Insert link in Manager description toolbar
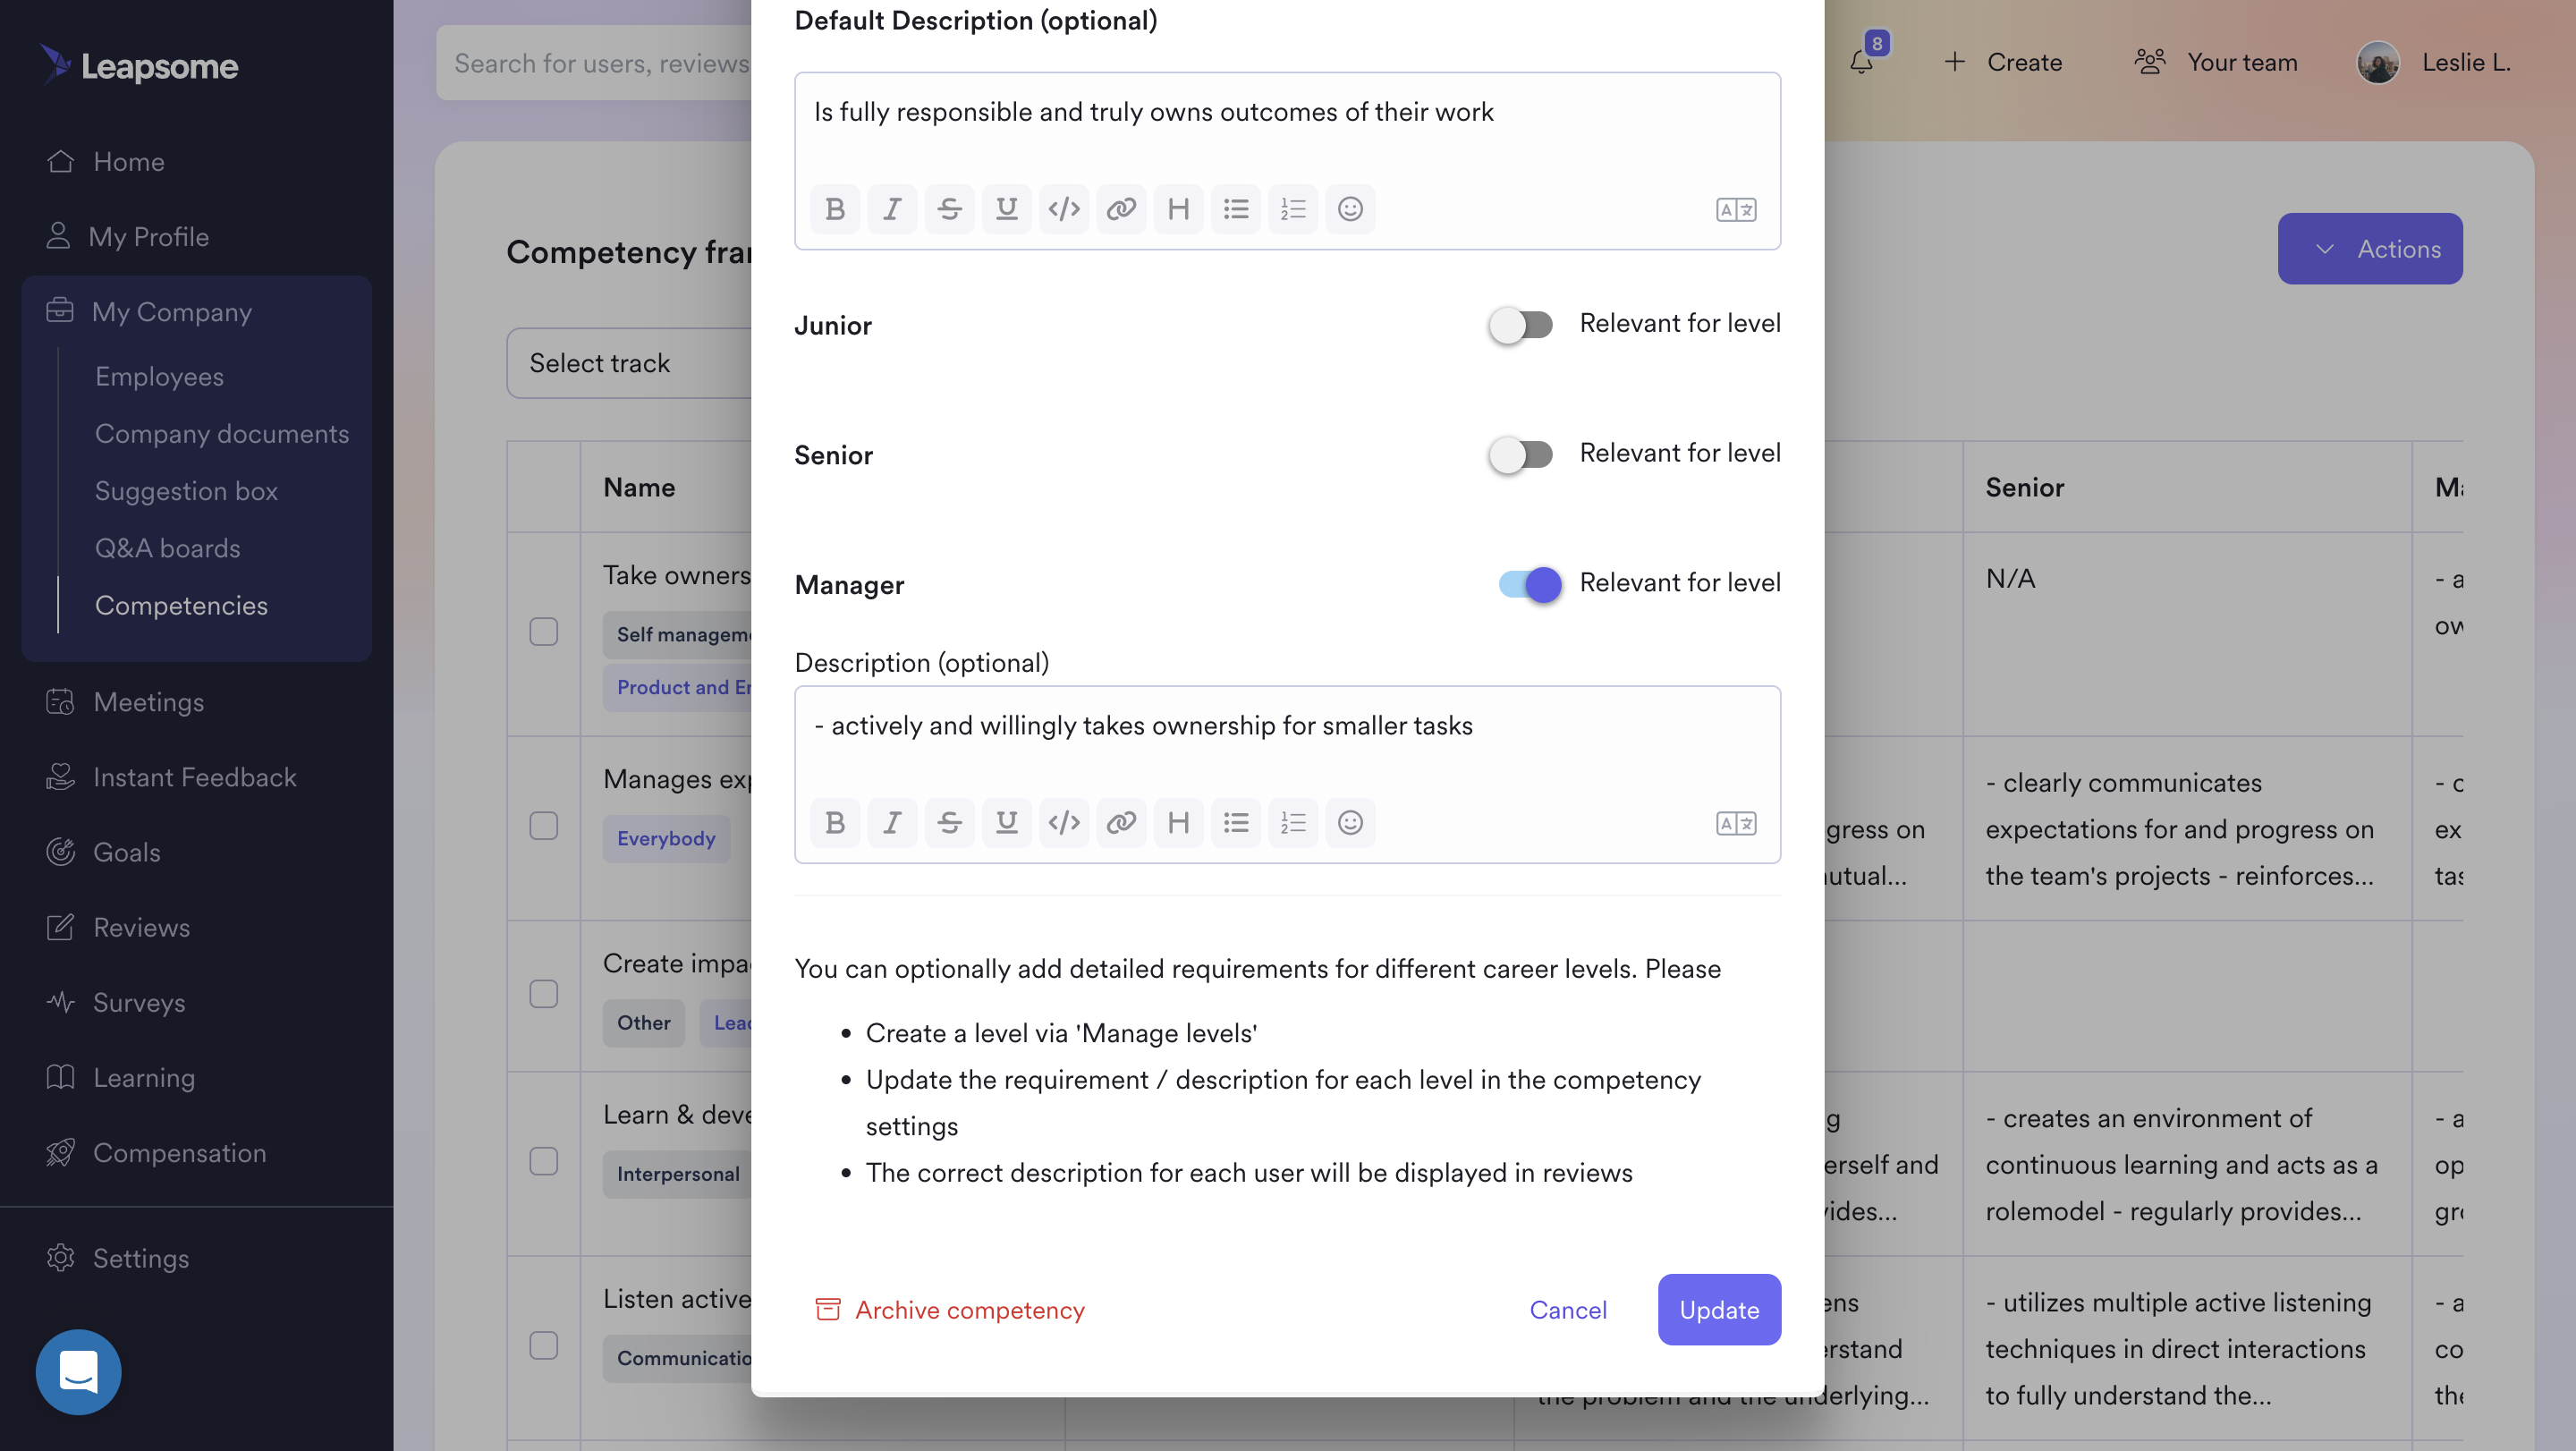This screenshot has width=2576, height=1451. tap(1121, 823)
